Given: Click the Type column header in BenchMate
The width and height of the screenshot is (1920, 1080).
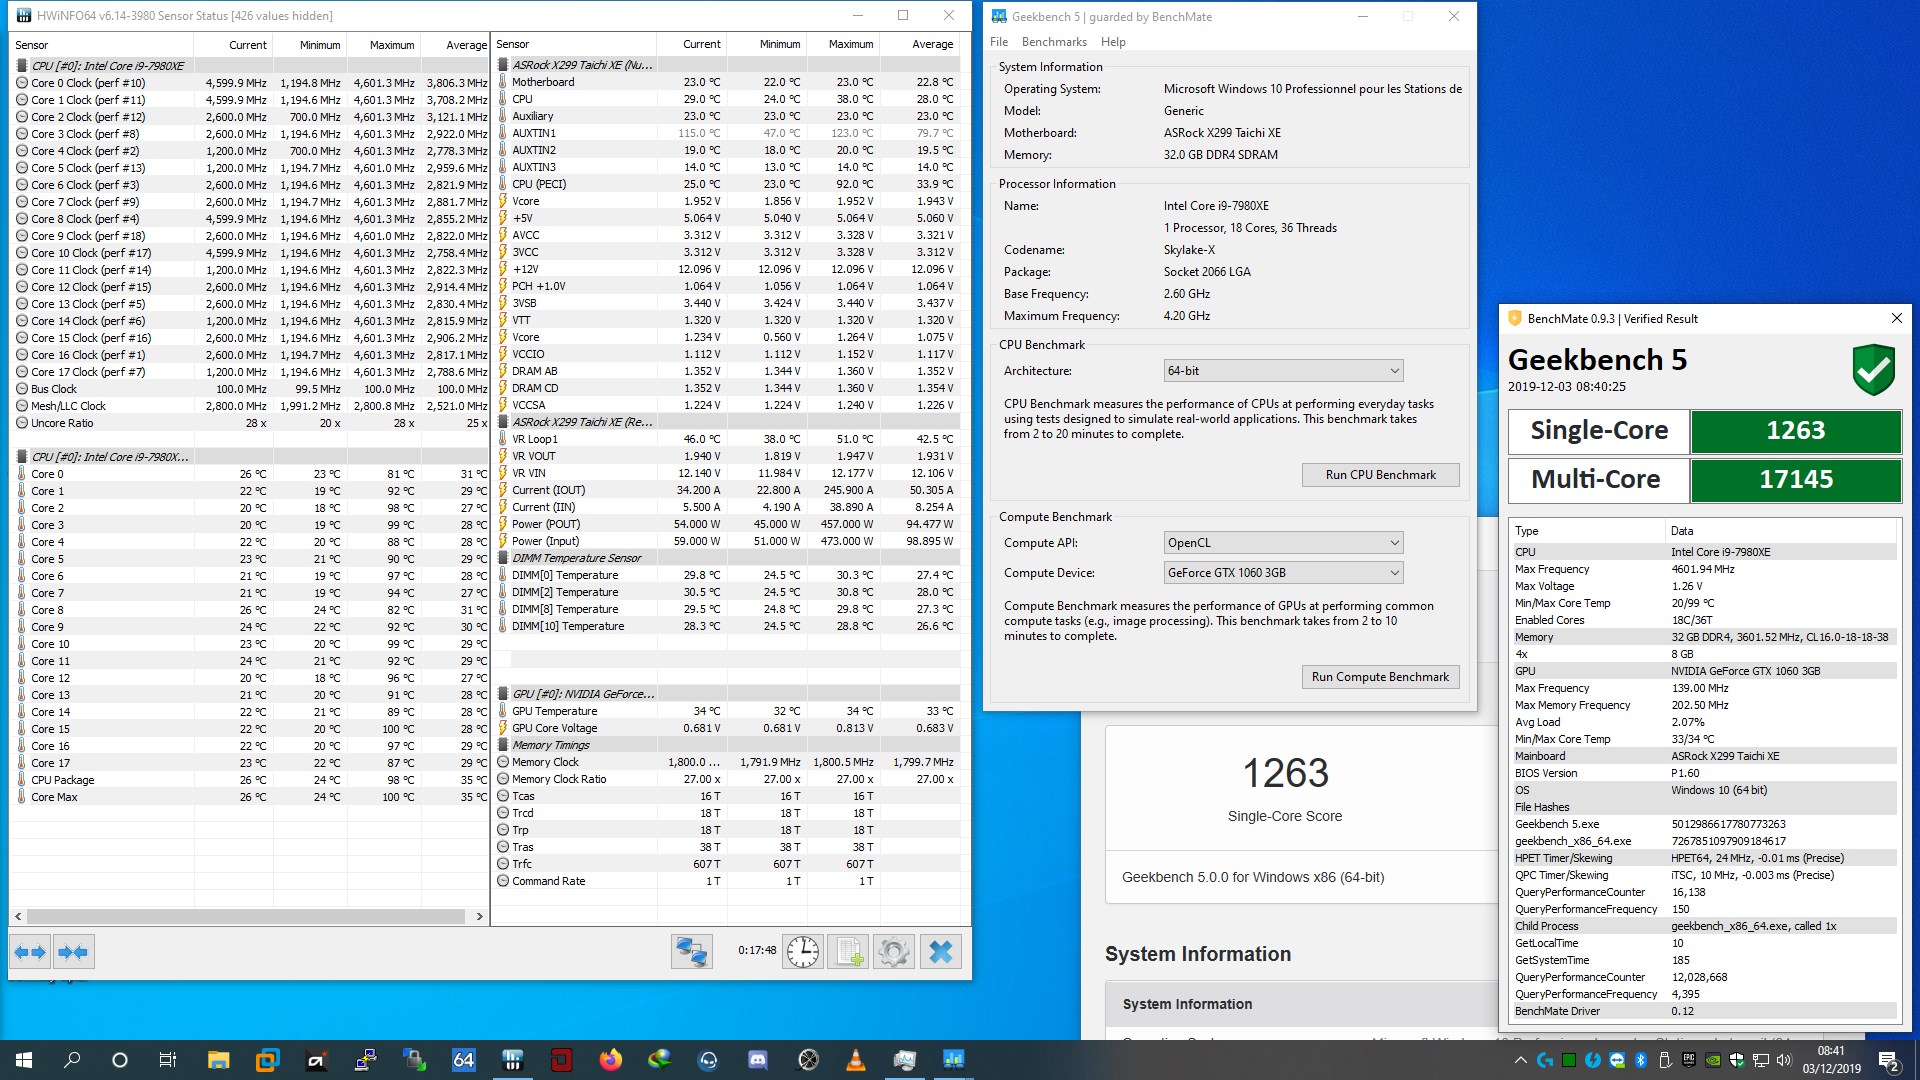Looking at the screenshot, I should pos(1587,531).
